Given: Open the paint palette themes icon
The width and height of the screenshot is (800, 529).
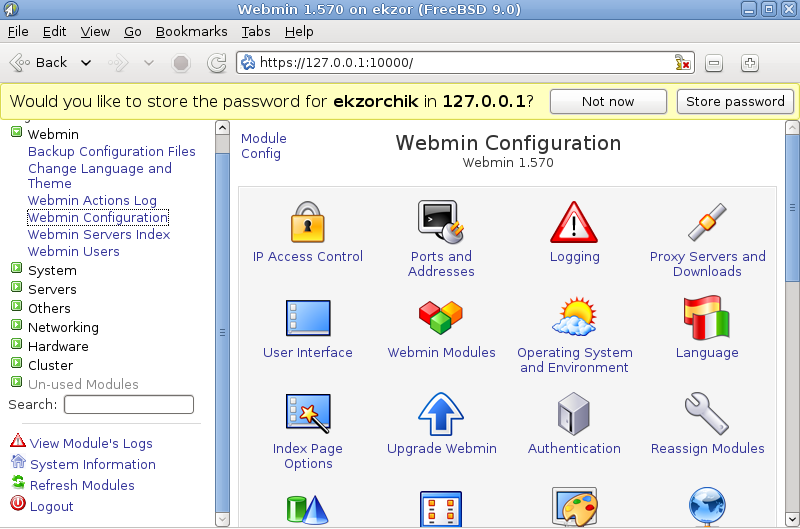Looking at the screenshot, I should [574, 507].
